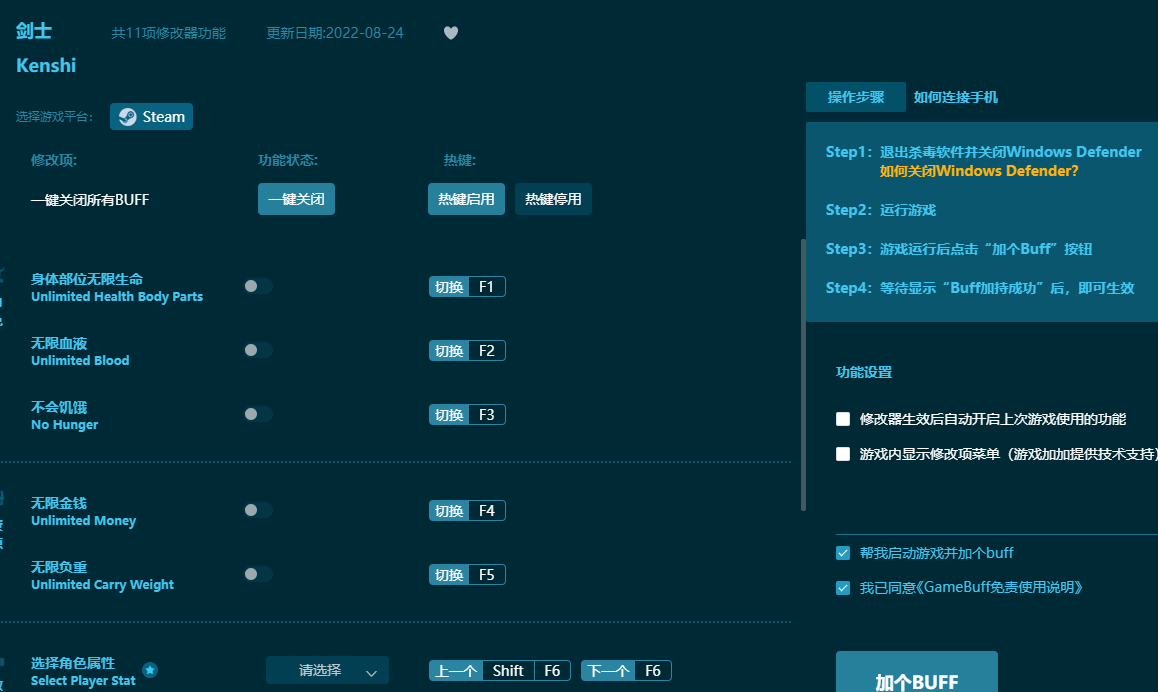This screenshot has height=692, width=1158.
Task: Click the star icon beside Select Player Stat
Action: pyautogui.click(x=150, y=670)
